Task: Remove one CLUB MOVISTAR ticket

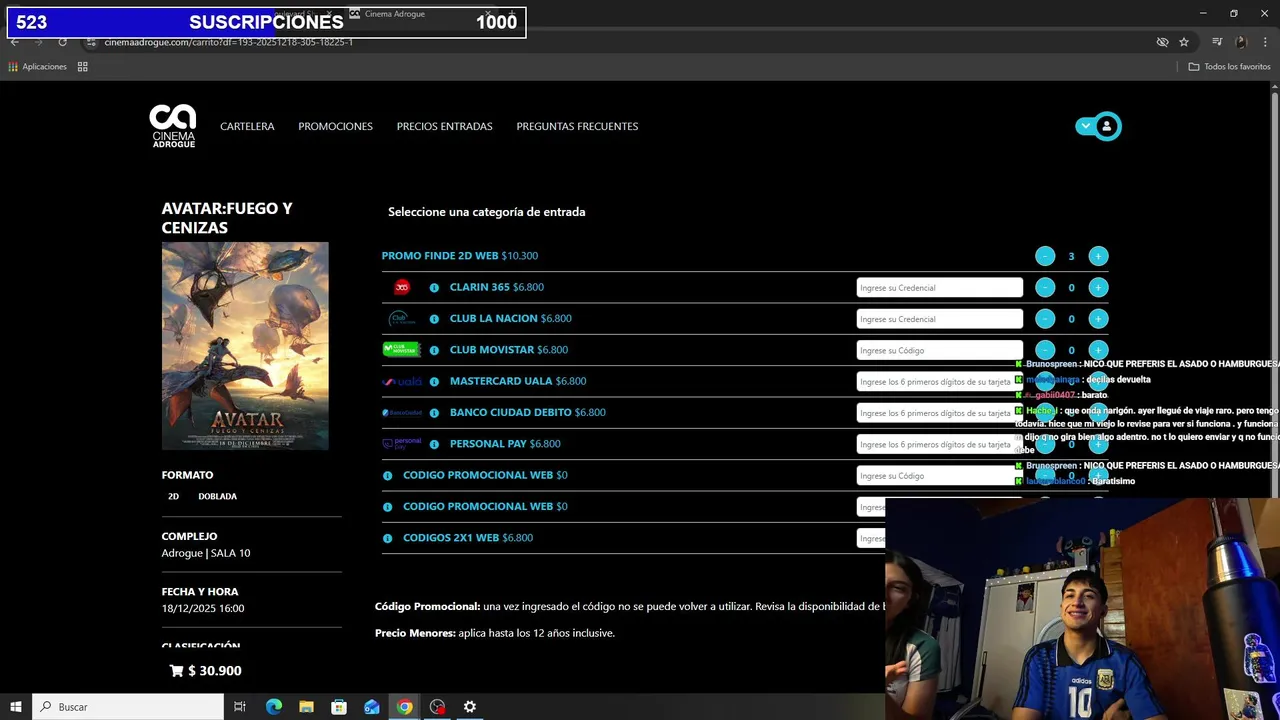Action: click(x=1045, y=350)
